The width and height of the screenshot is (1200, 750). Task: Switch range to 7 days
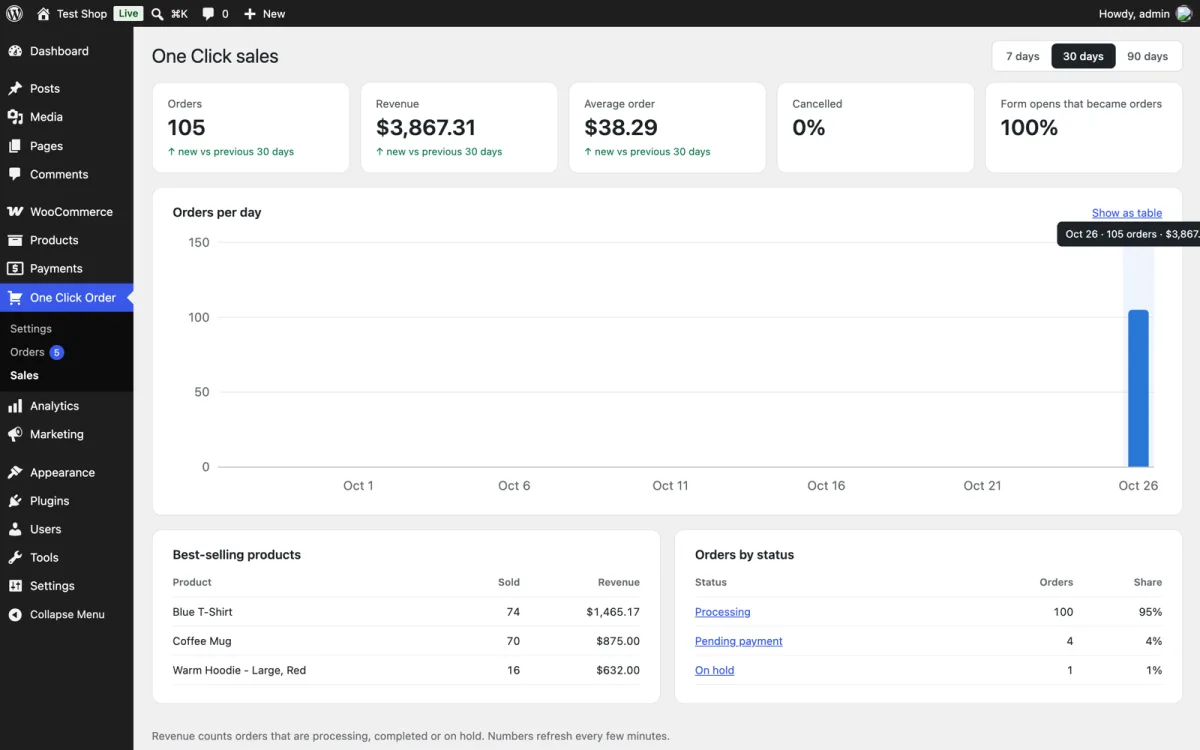pos(1022,56)
